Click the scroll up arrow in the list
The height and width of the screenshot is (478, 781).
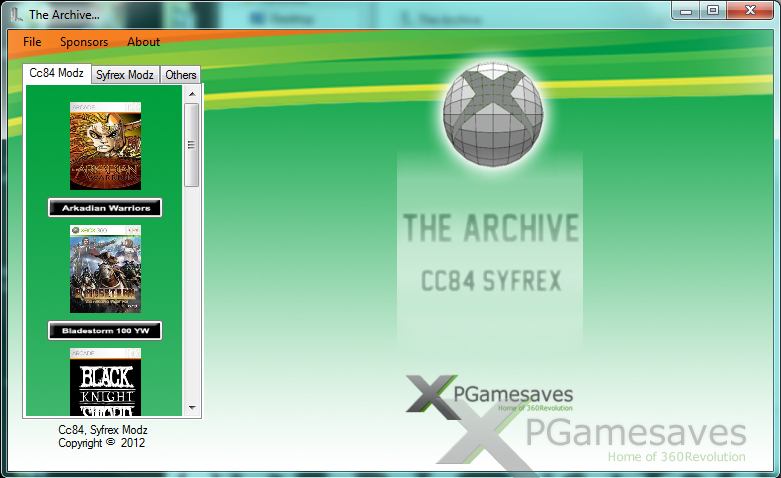pyautogui.click(x=192, y=94)
